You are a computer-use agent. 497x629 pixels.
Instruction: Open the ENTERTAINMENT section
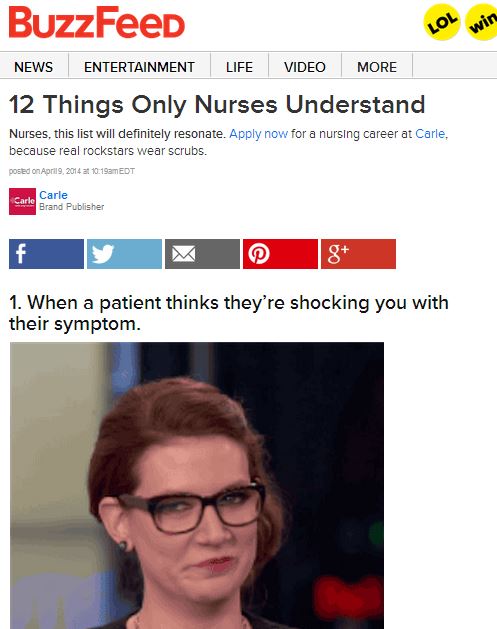pyautogui.click(x=139, y=67)
